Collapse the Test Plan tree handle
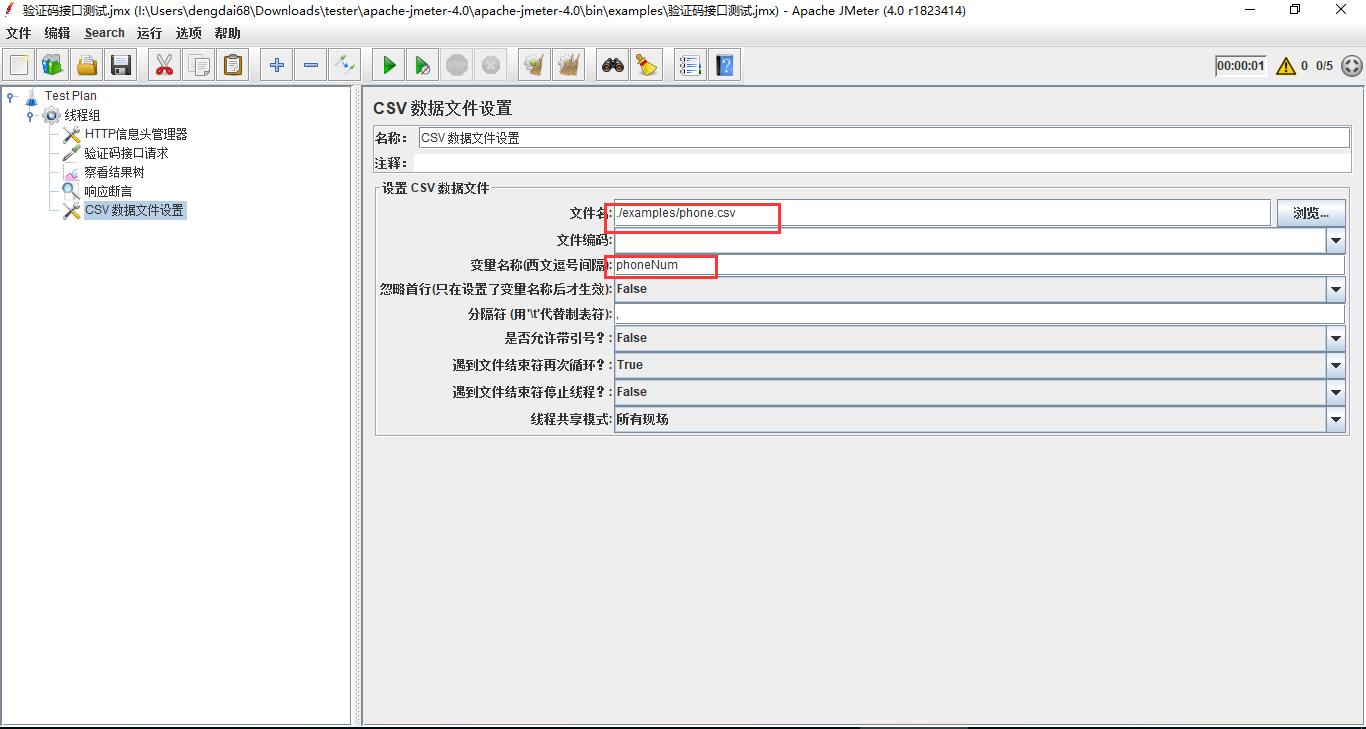Screen dimensions: 1366x729 10,96
